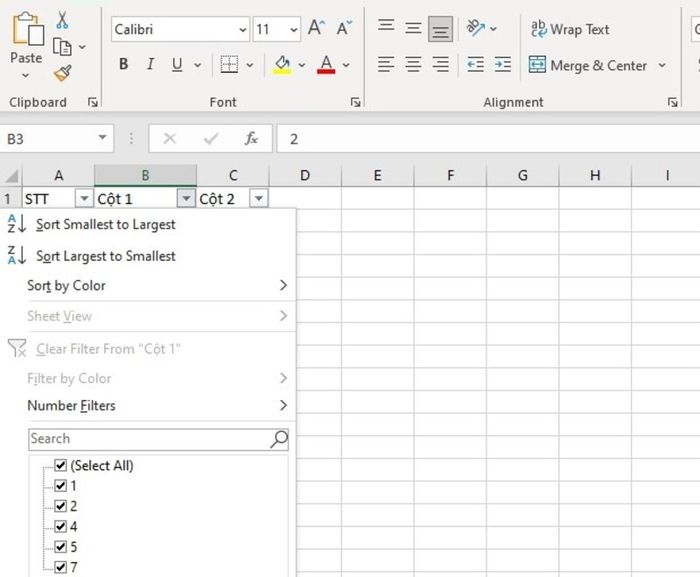Align text left
The image size is (700, 577).
(386, 65)
